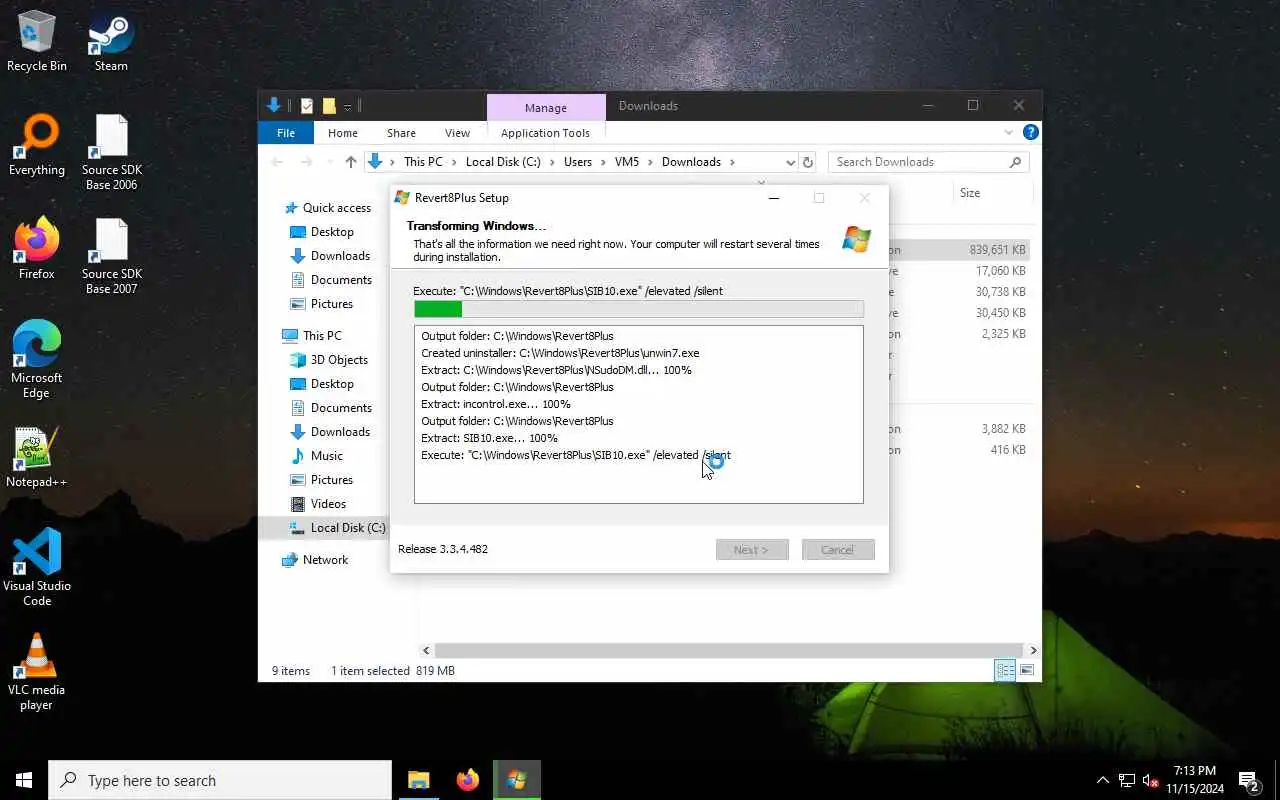Click the setup installation progress bar
This screenshot has height=800, width=1280.
[639, 309]
